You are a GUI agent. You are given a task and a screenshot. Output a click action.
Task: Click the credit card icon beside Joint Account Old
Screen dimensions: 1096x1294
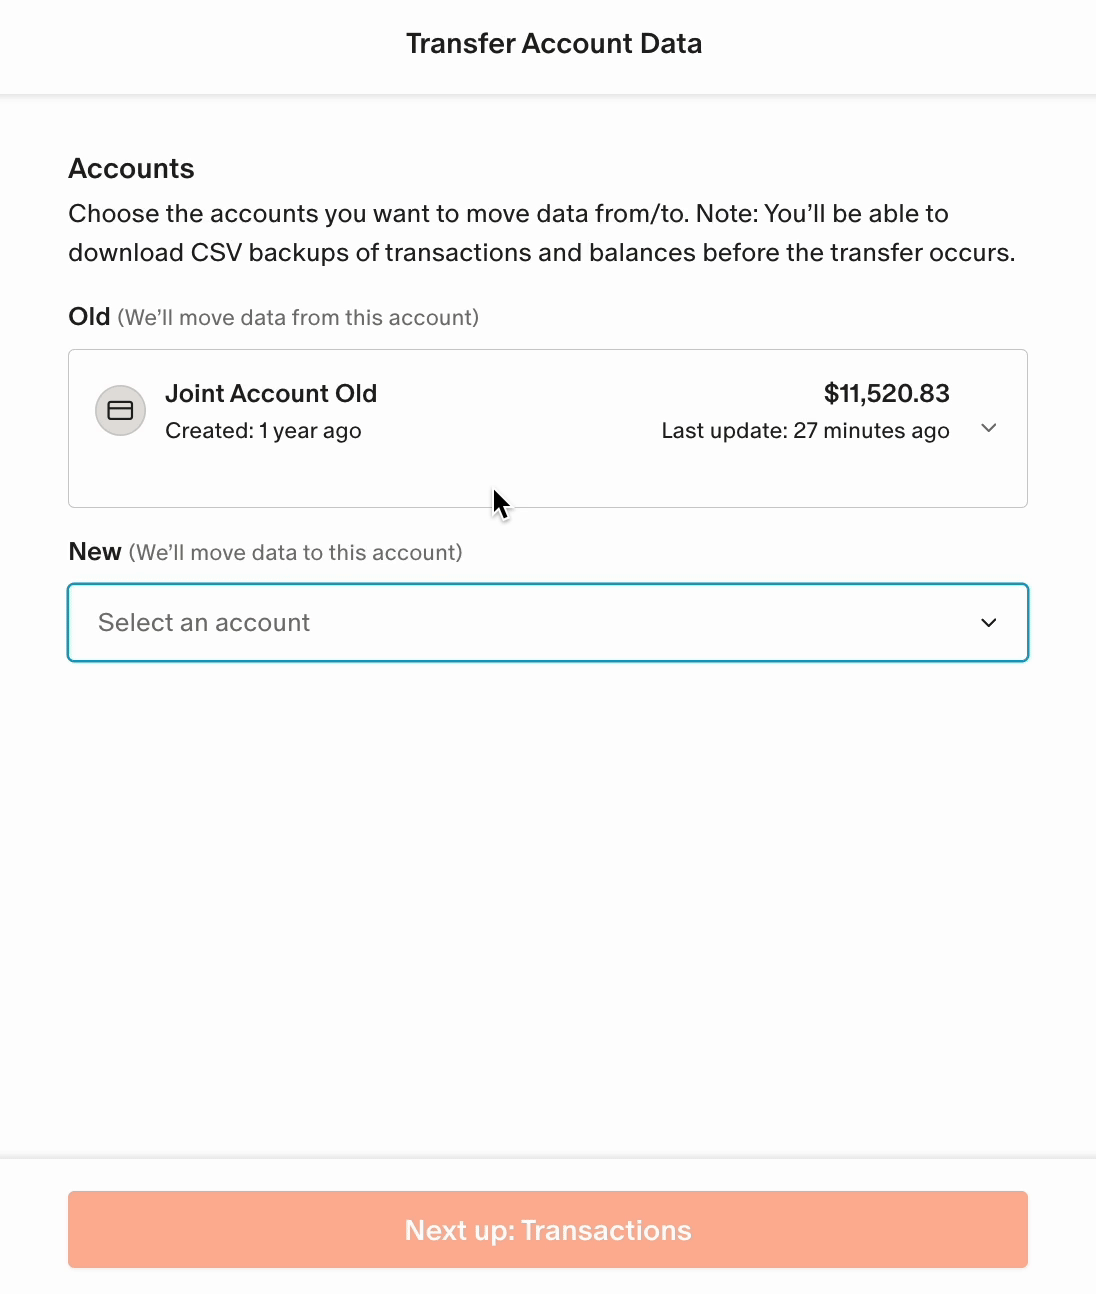click(120, 411)
